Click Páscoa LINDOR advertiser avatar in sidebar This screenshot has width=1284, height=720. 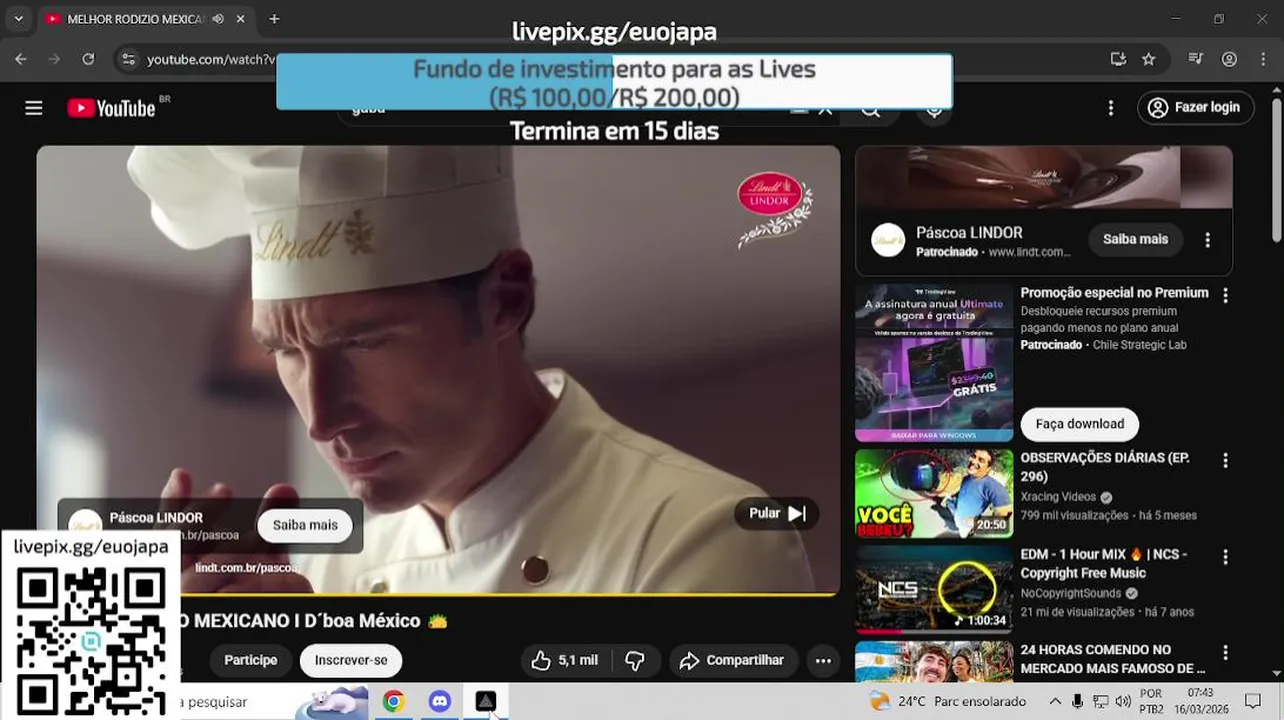(888, 240)
